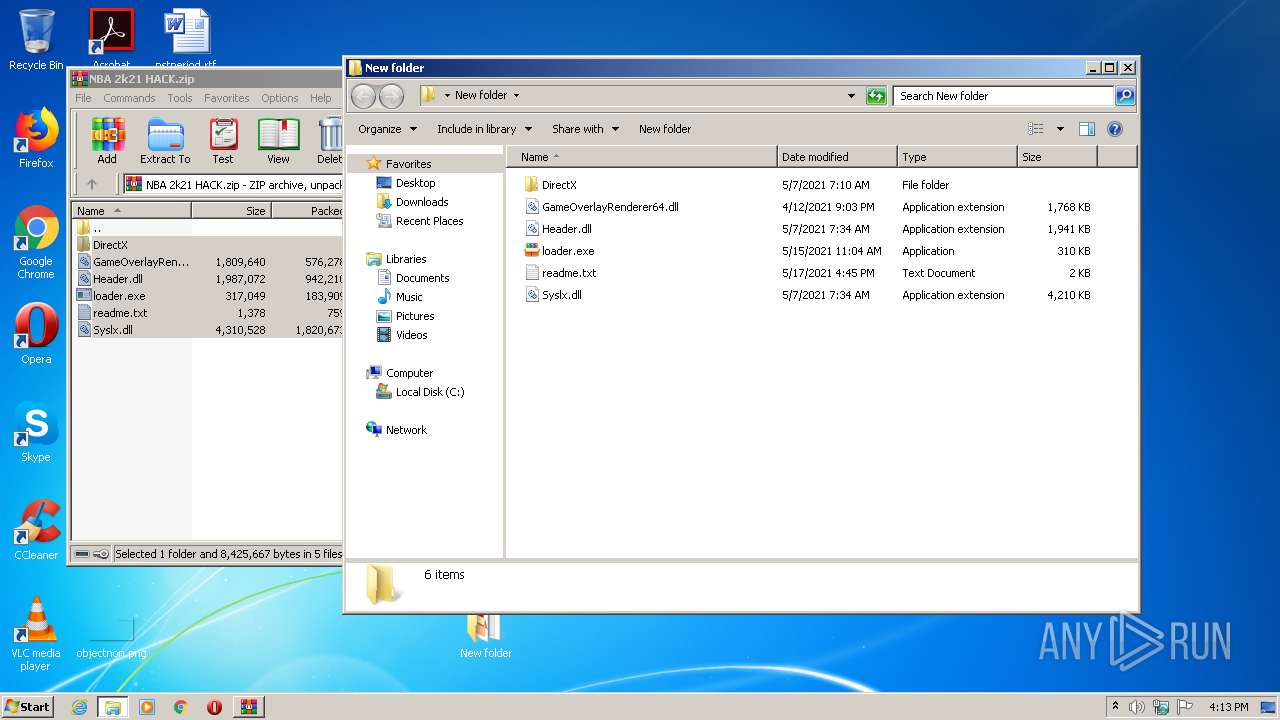Screen dimensions: 1280x720
Task: Open Include in library dropdown
Action: [x=484, y=129]
